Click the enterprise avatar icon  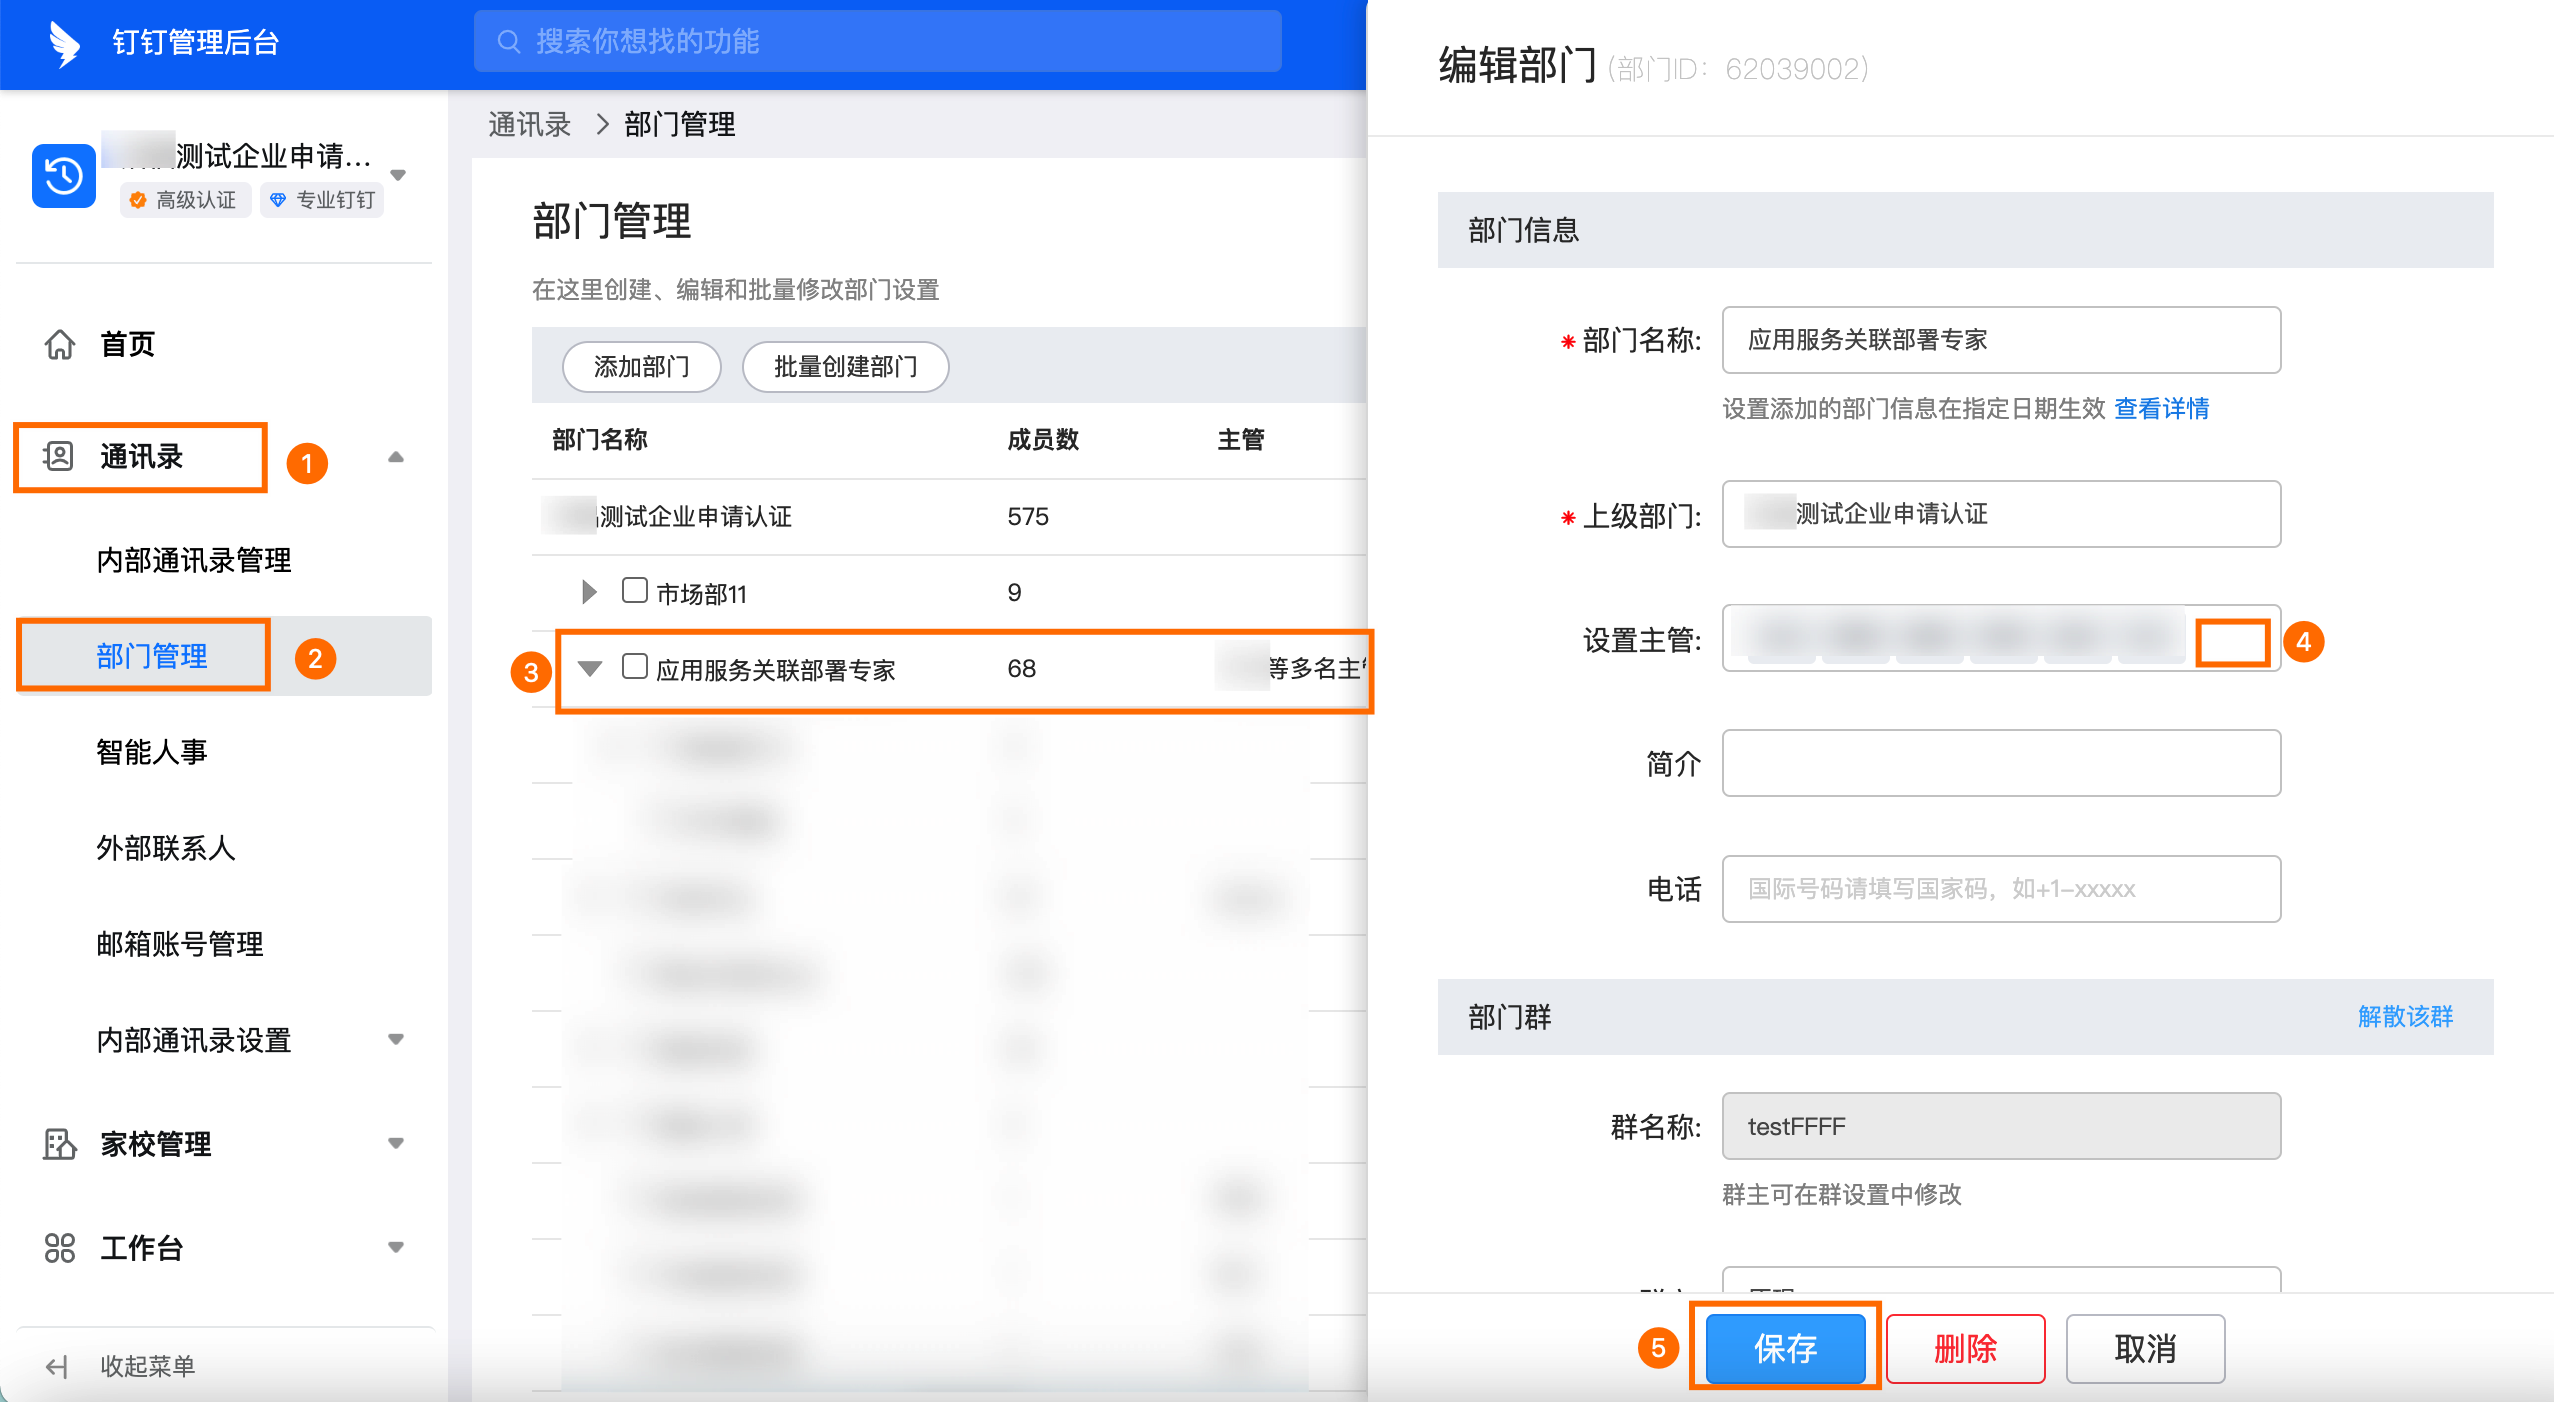(x=64, y=176)
